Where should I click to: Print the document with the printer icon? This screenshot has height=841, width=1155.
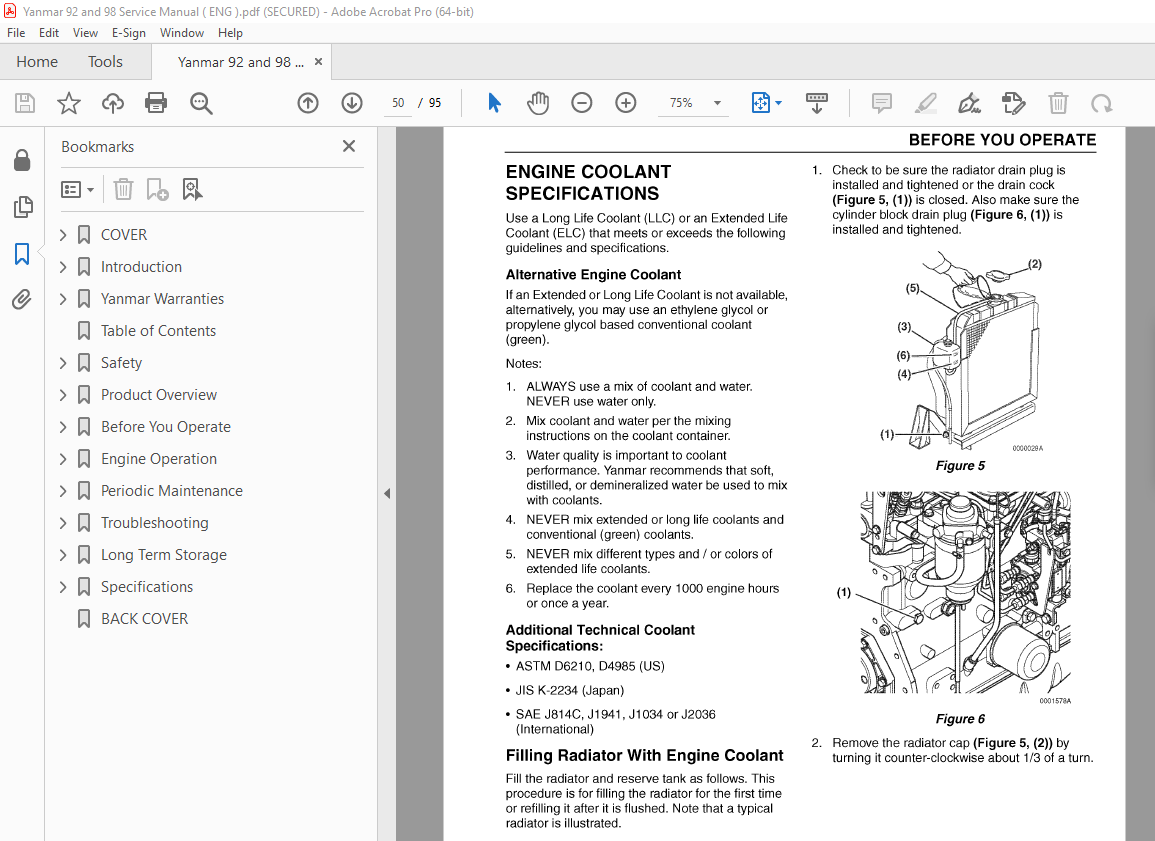(x=156, y=103)
